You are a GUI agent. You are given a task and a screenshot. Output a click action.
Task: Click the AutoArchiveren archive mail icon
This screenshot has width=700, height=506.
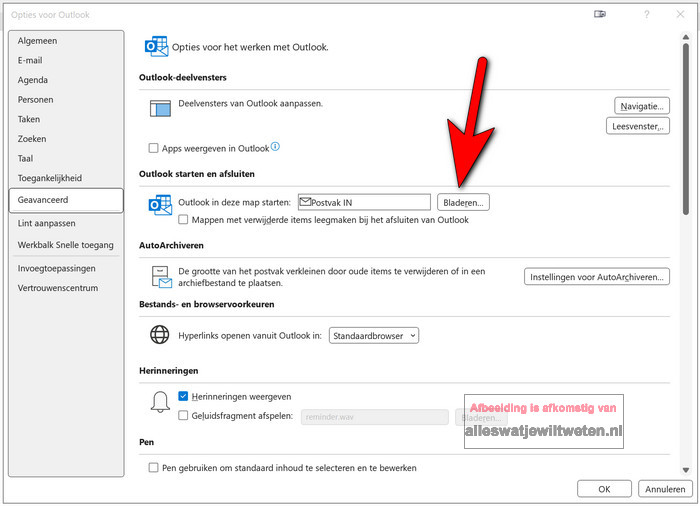[161, 277]
